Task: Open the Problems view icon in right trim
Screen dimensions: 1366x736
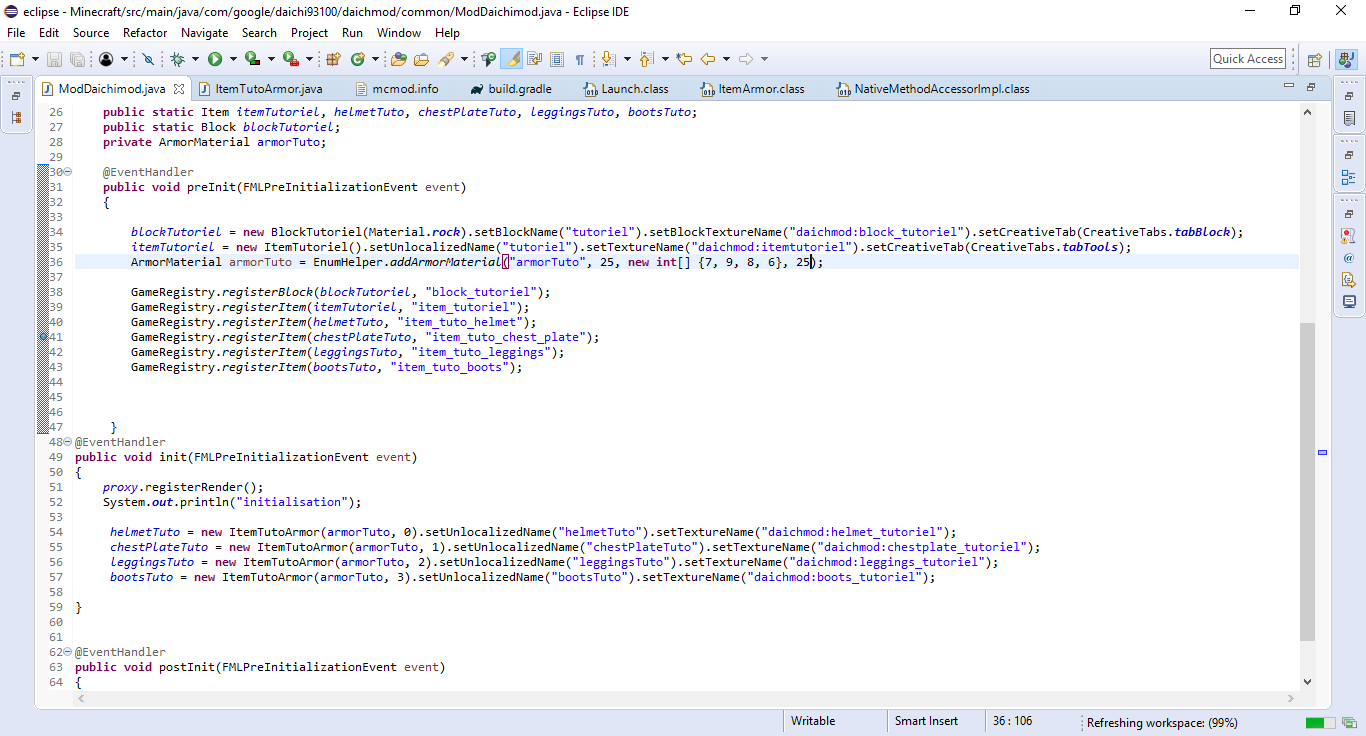Action: pyautogui.click(x=1349, y=236)
